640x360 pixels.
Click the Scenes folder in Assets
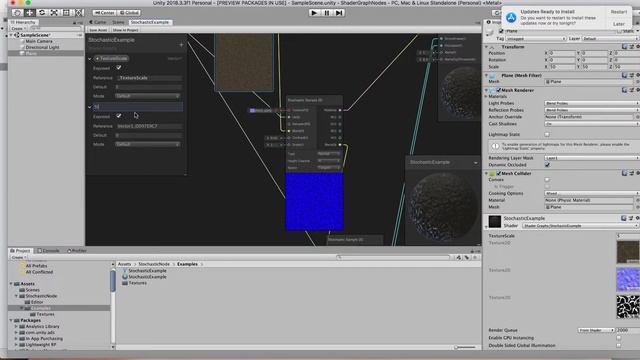tap(29, 290)
